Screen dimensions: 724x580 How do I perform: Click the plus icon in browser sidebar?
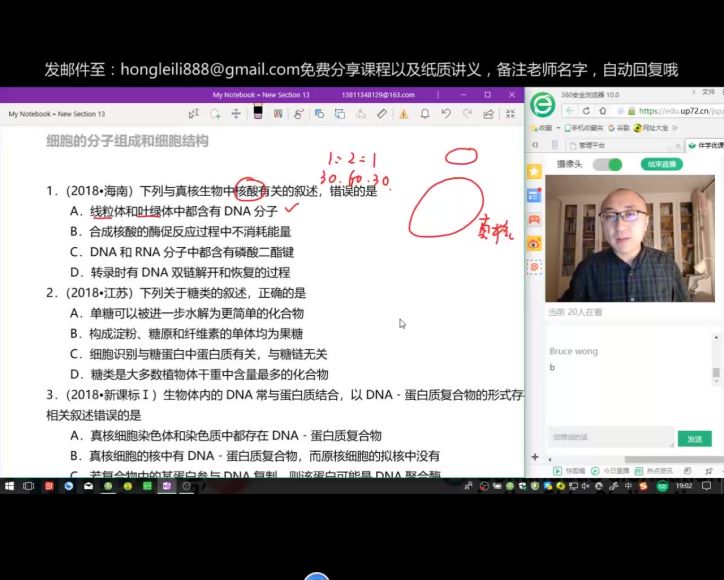pos(535,457)
